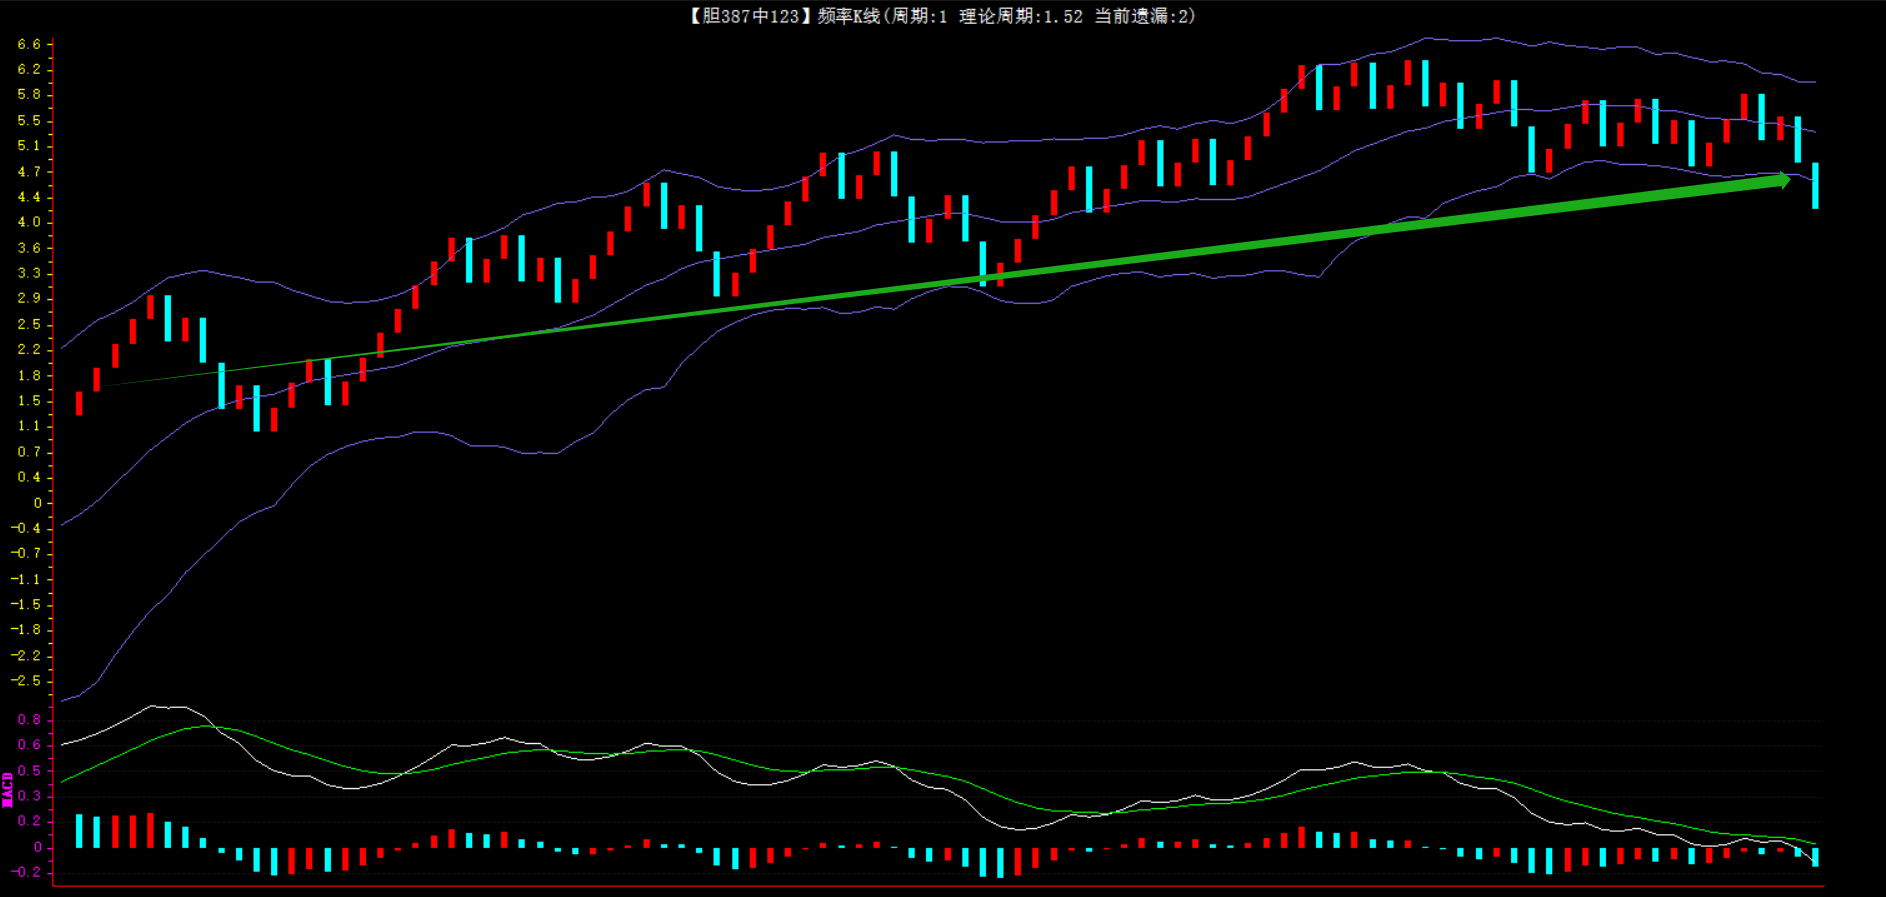This screenshot has width=1886, height=897.
Task: Click the rightmost cyan MACD histogram bar
Action: (x=1815, y=857)
